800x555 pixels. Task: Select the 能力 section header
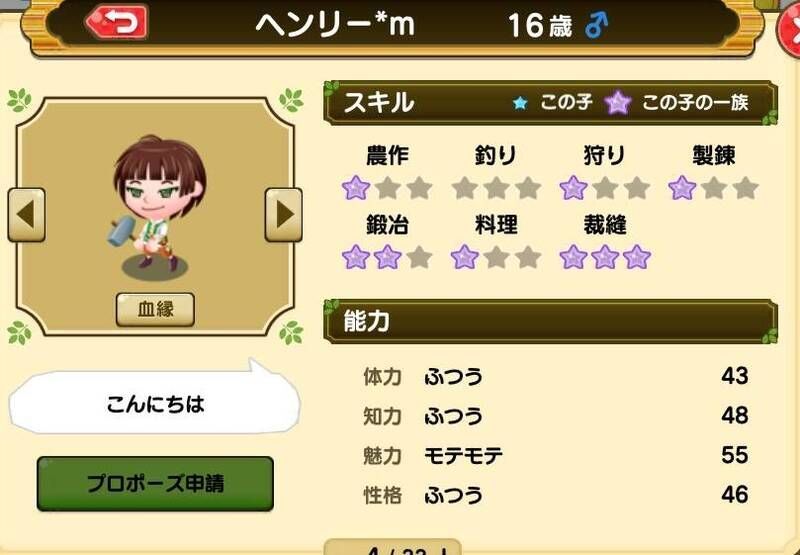click(551, 321)
